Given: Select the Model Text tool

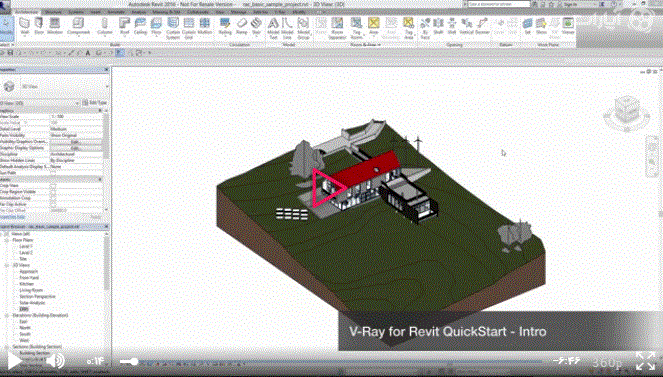Looking at the screenshot, I should click(273, 28).
